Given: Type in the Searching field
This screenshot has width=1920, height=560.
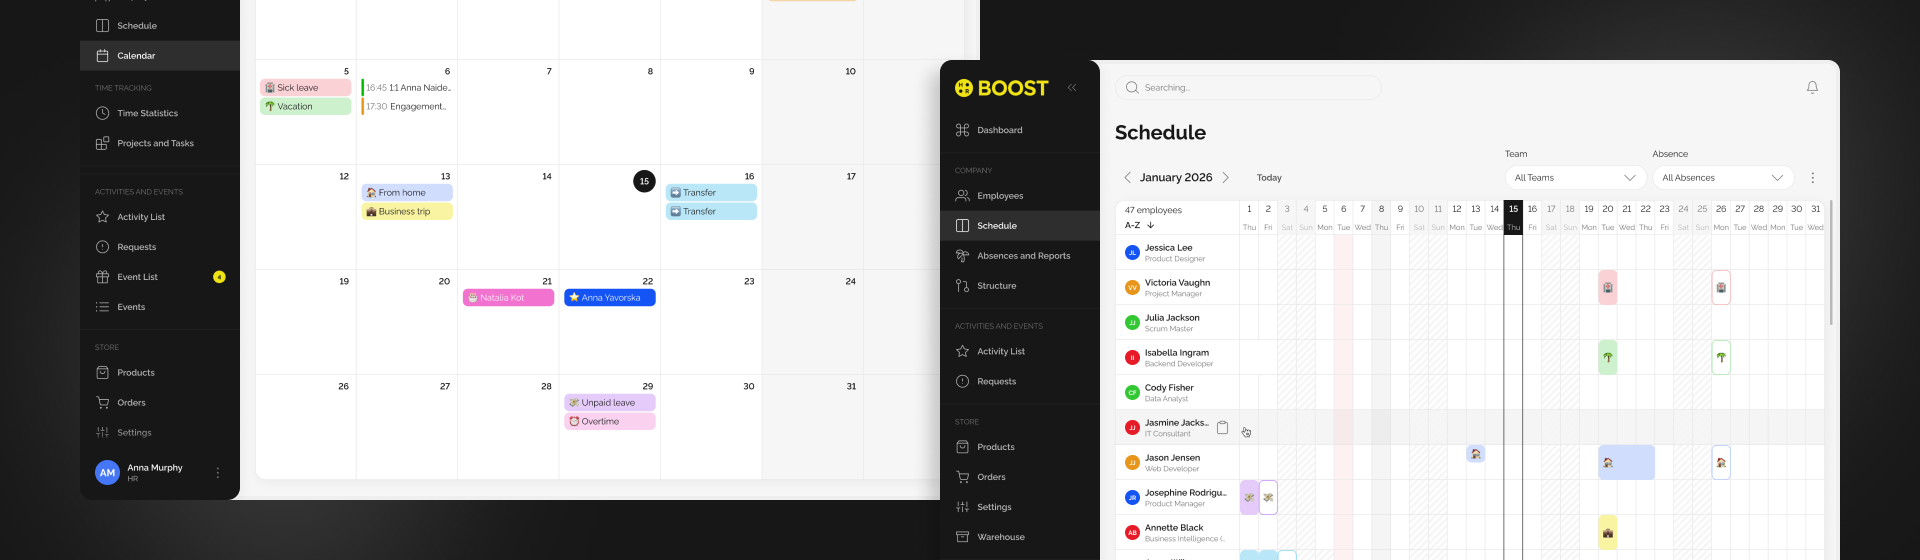Looking at the screenshot, I should [1250, 88].
